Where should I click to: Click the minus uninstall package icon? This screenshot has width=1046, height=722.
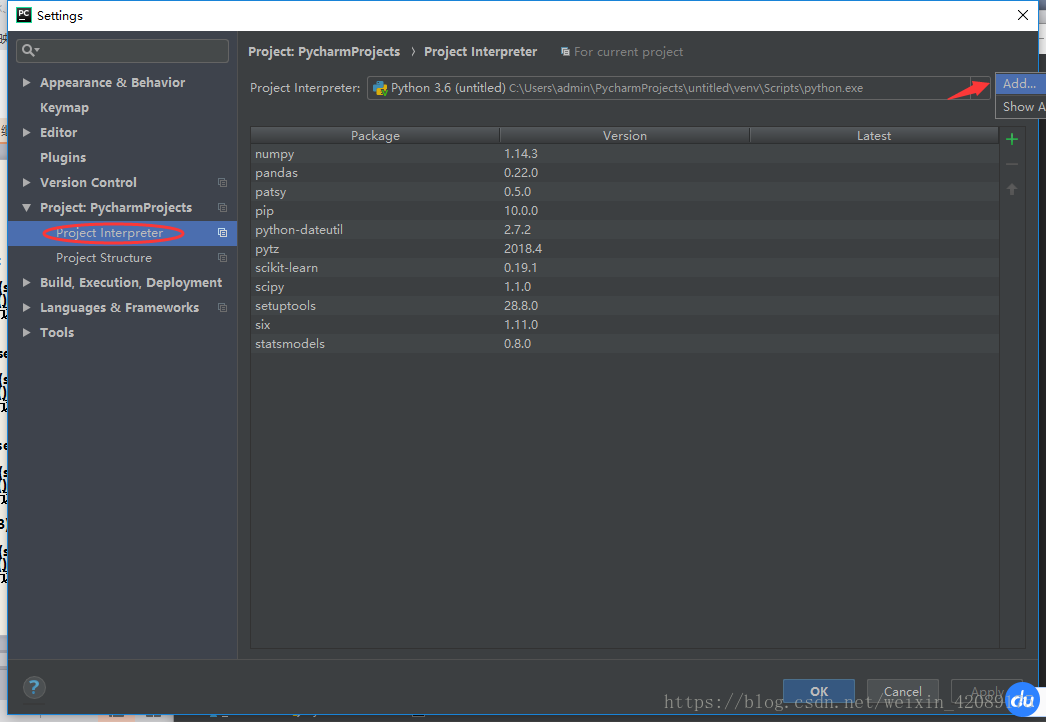pyautogui.click(x=1011, y=164)
